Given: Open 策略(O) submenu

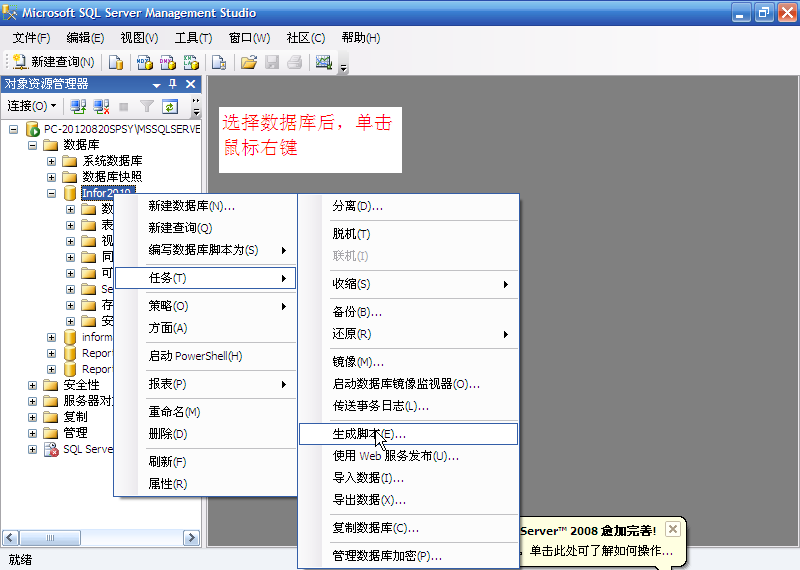Looking at the screenshot, I should click(x=206, y=306).
